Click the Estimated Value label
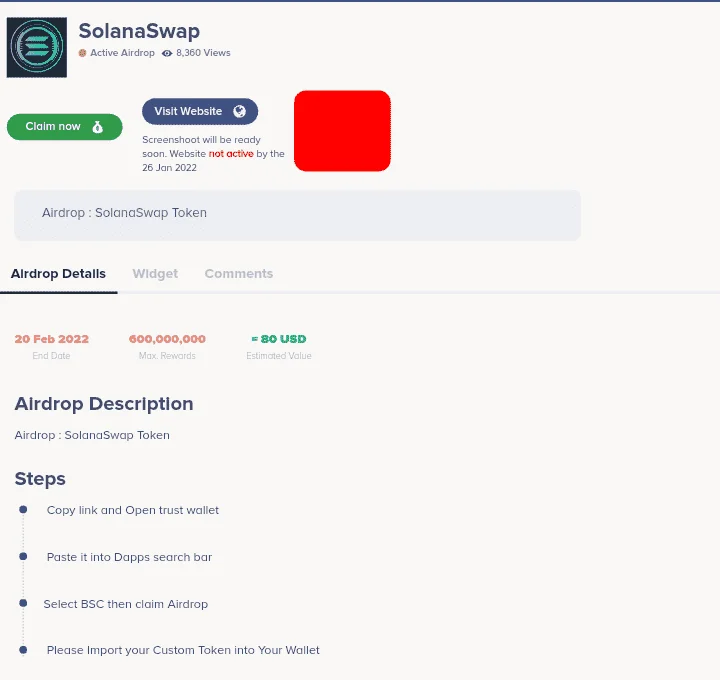The image size is (720, 680). click(x=279, y=356)
